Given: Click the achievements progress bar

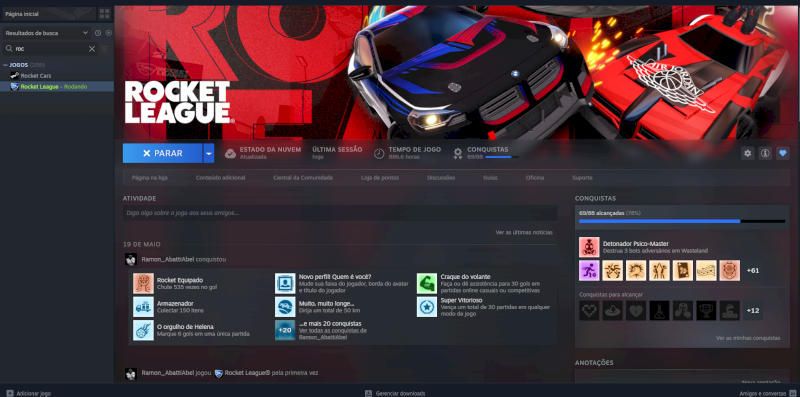Looking at the screenshot, I should [682, 221].
